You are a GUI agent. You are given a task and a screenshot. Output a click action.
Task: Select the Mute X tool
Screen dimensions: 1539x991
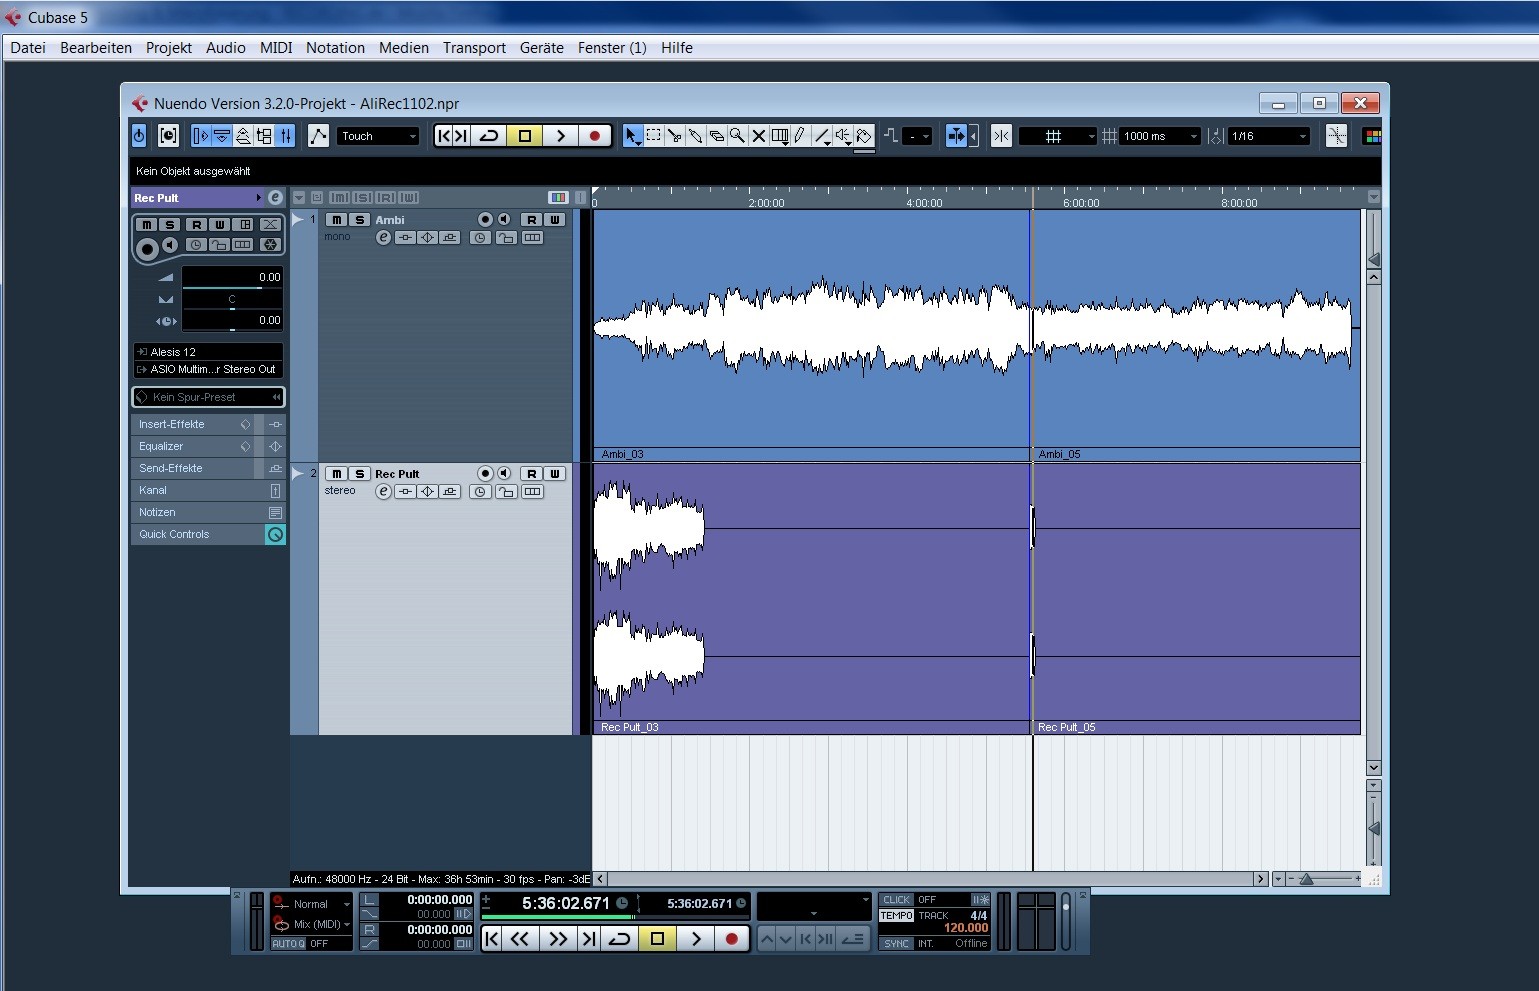pos(759,136)
